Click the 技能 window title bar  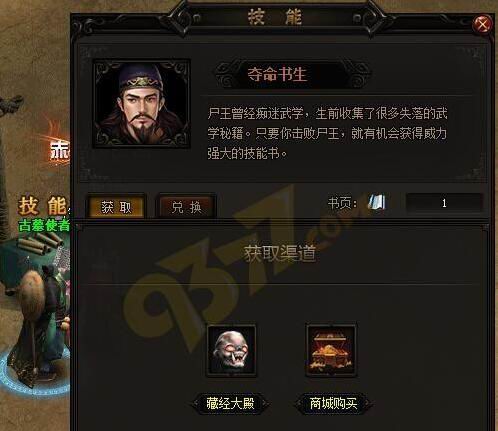[275, 17]
